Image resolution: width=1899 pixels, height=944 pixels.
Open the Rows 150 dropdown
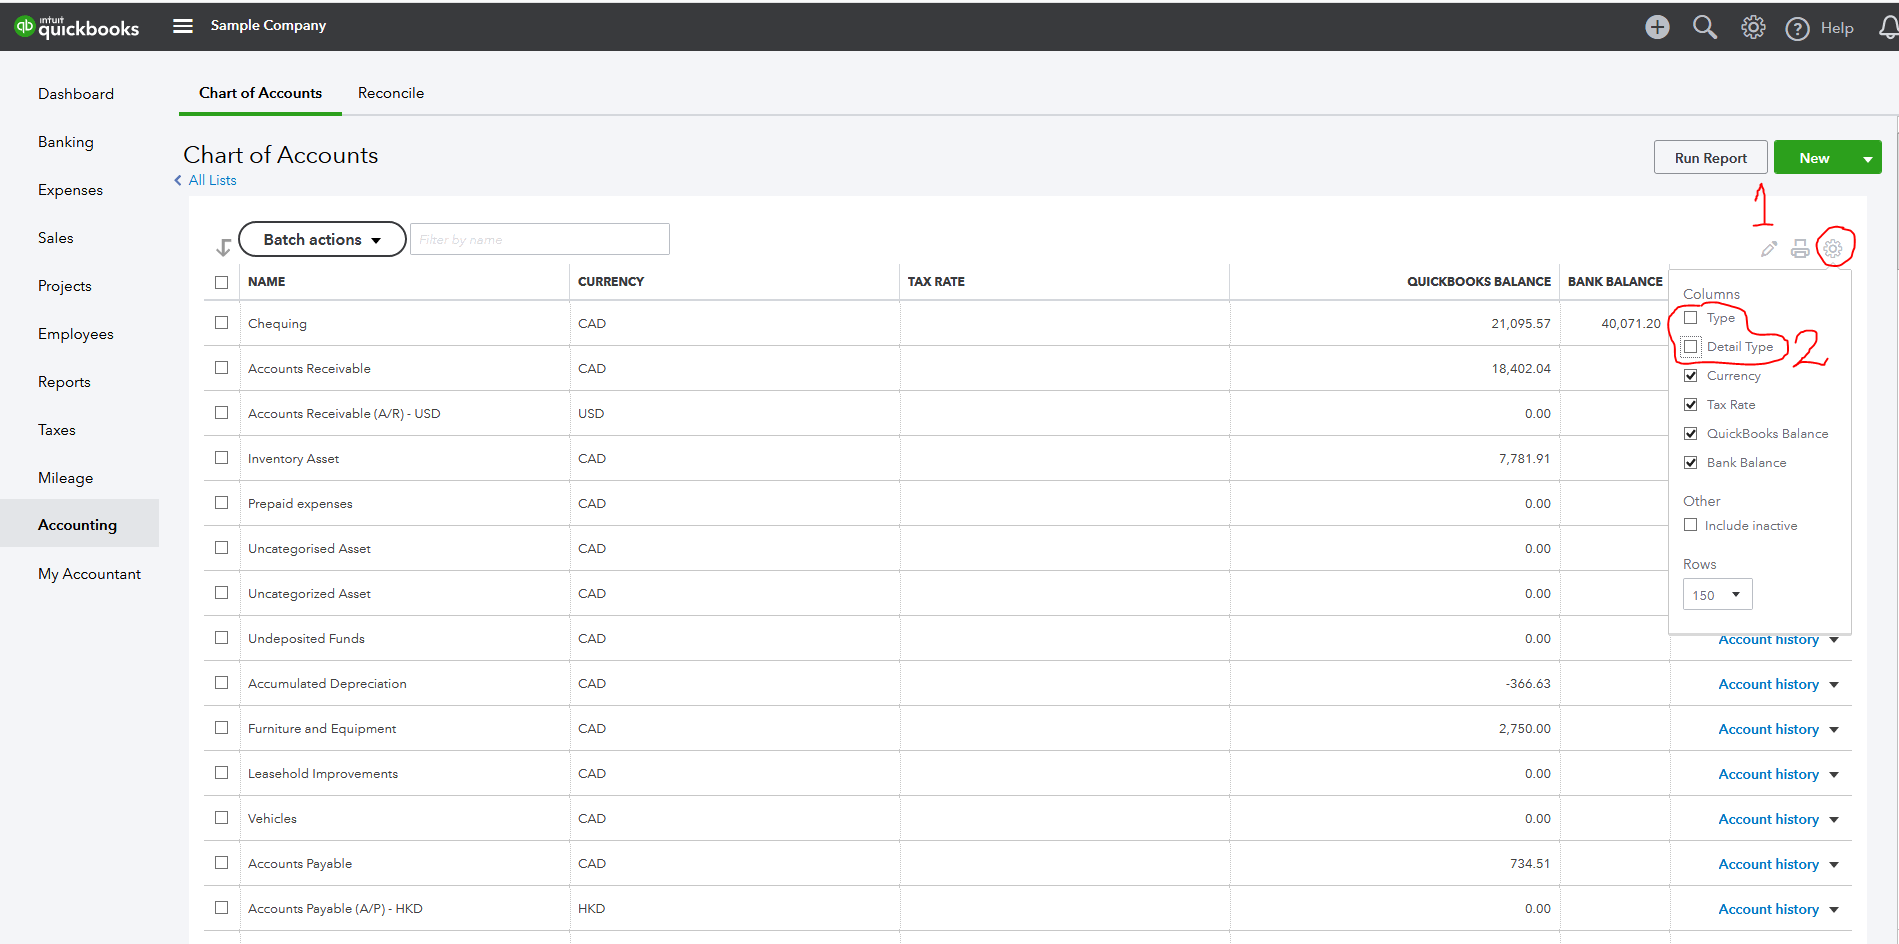click(1717, 595)
